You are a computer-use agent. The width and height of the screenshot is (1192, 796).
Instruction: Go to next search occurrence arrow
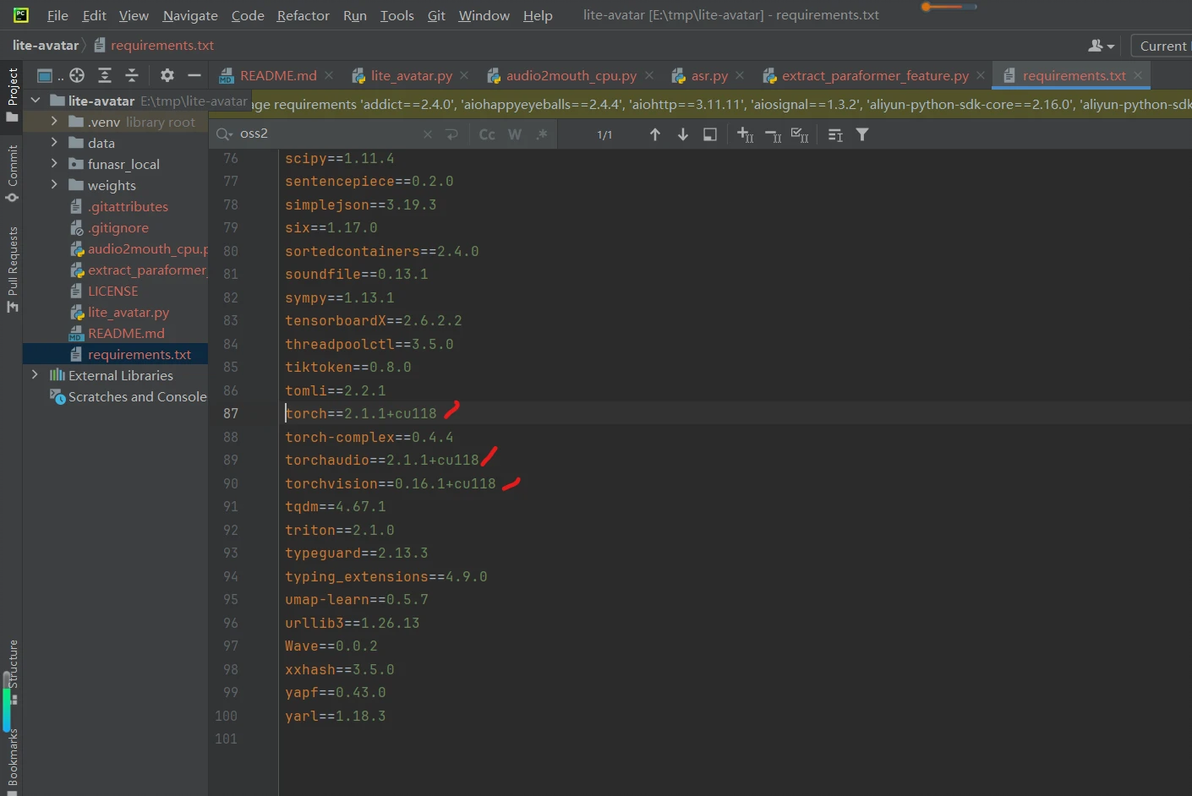pyautogui.click(x=682, y=134)
